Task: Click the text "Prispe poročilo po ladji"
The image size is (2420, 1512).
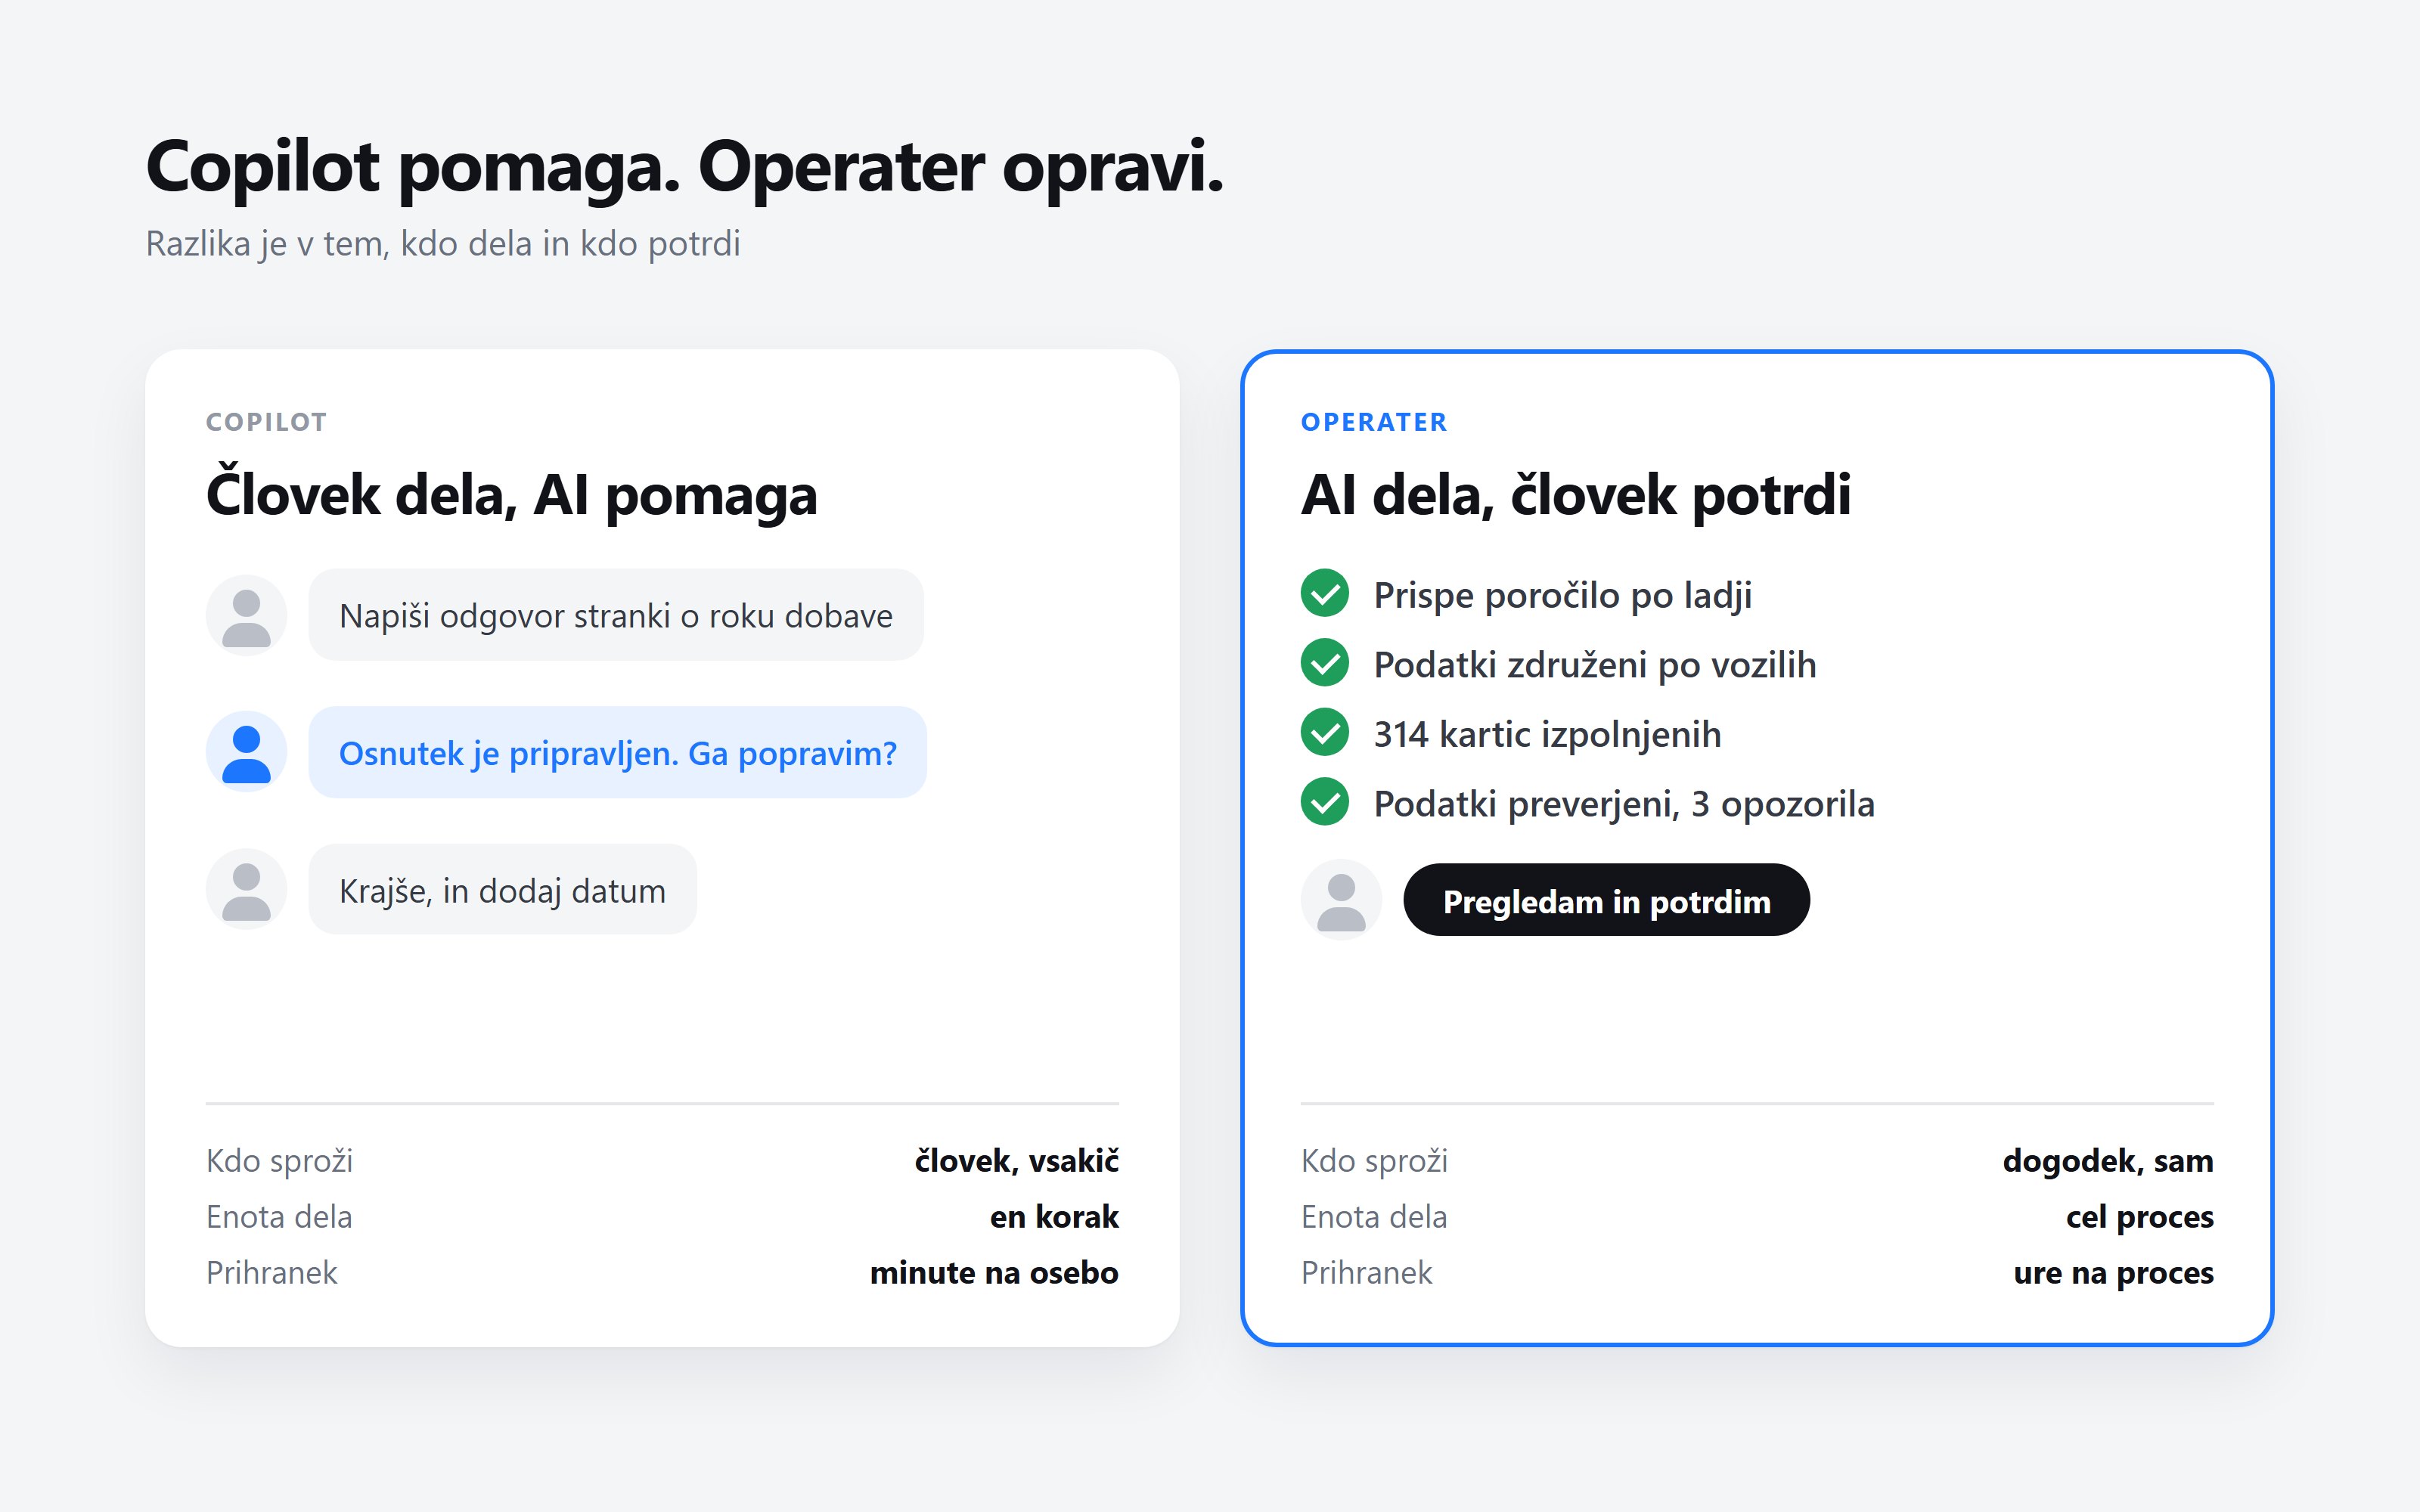Action: (1563, 595)
